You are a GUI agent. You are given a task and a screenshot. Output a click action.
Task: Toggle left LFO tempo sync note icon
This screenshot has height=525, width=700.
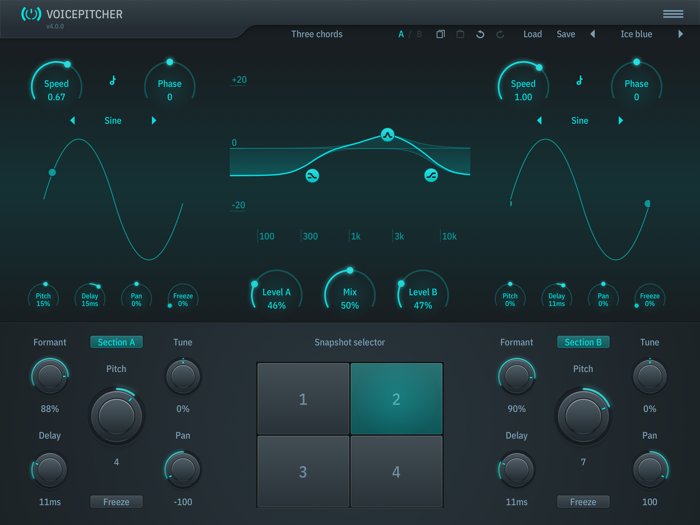(x=113, y=81)
